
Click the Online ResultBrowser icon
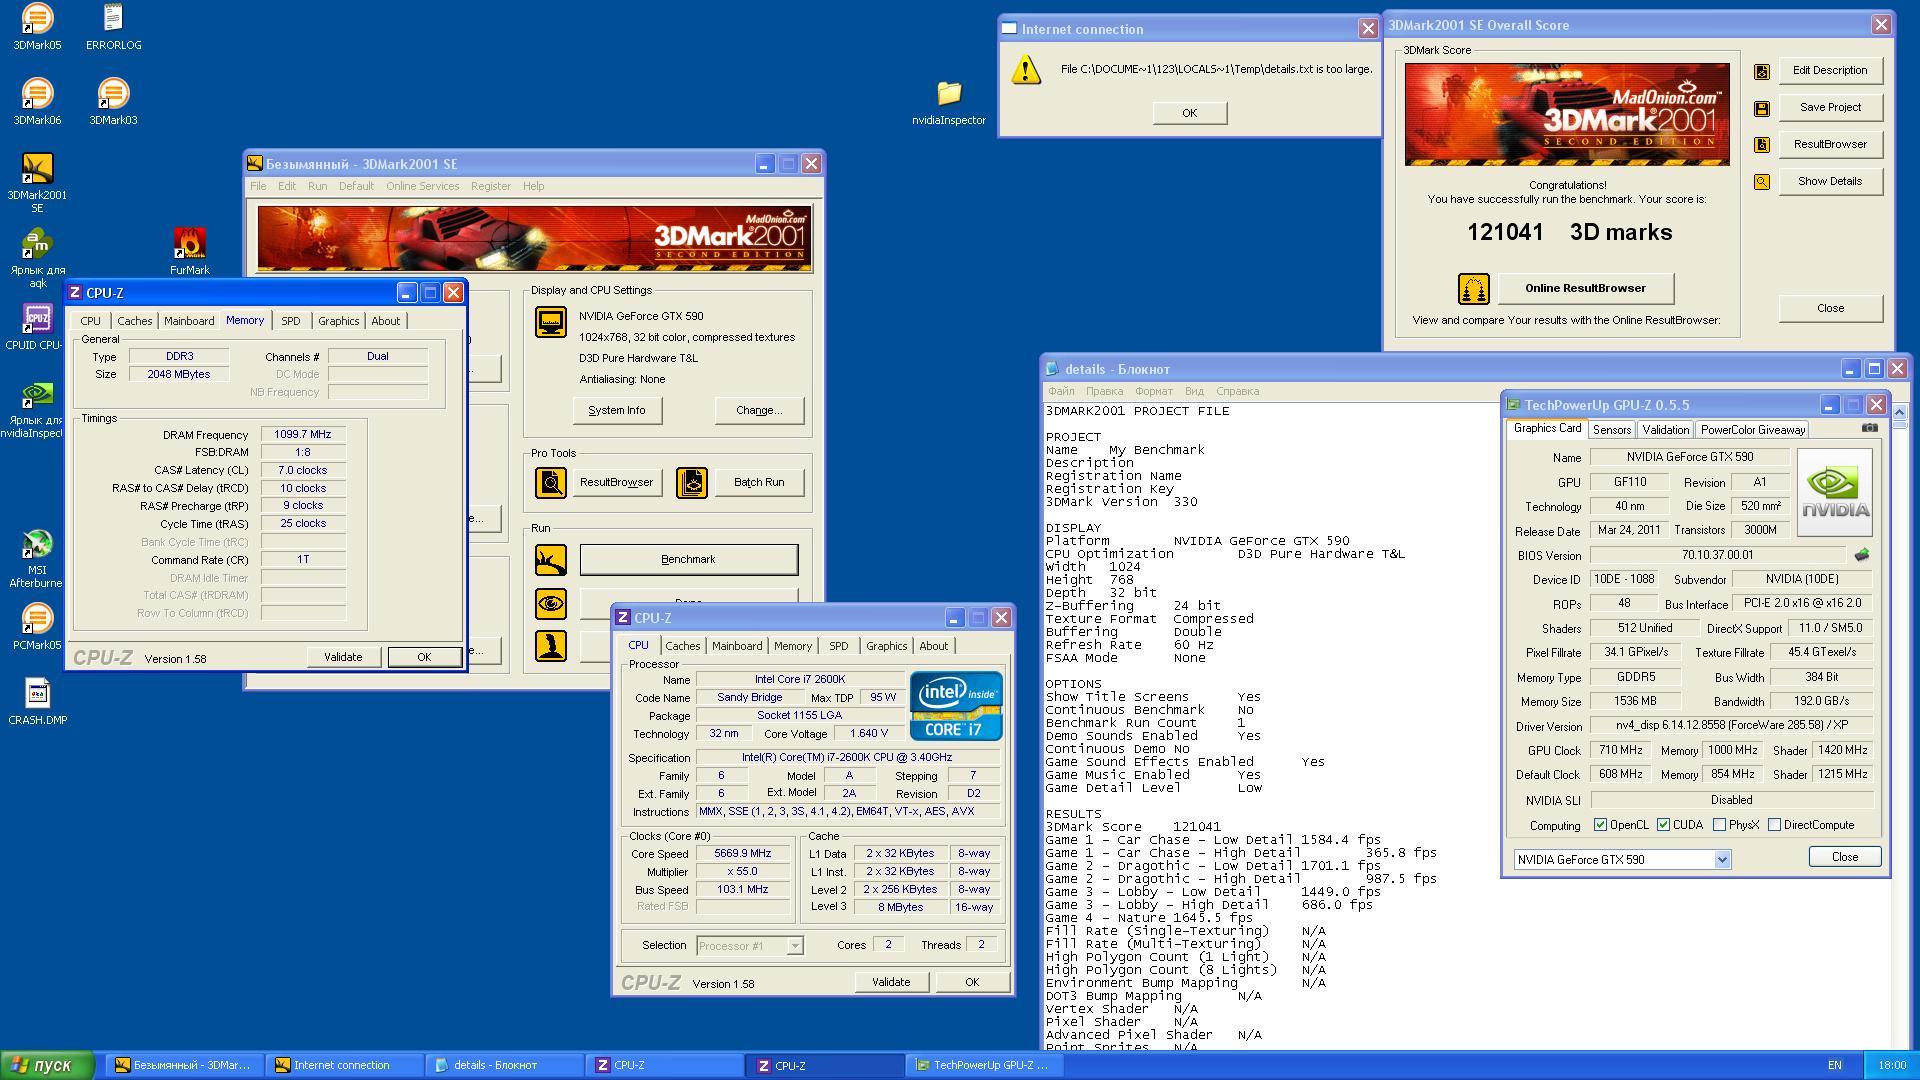click(1474, 289)
